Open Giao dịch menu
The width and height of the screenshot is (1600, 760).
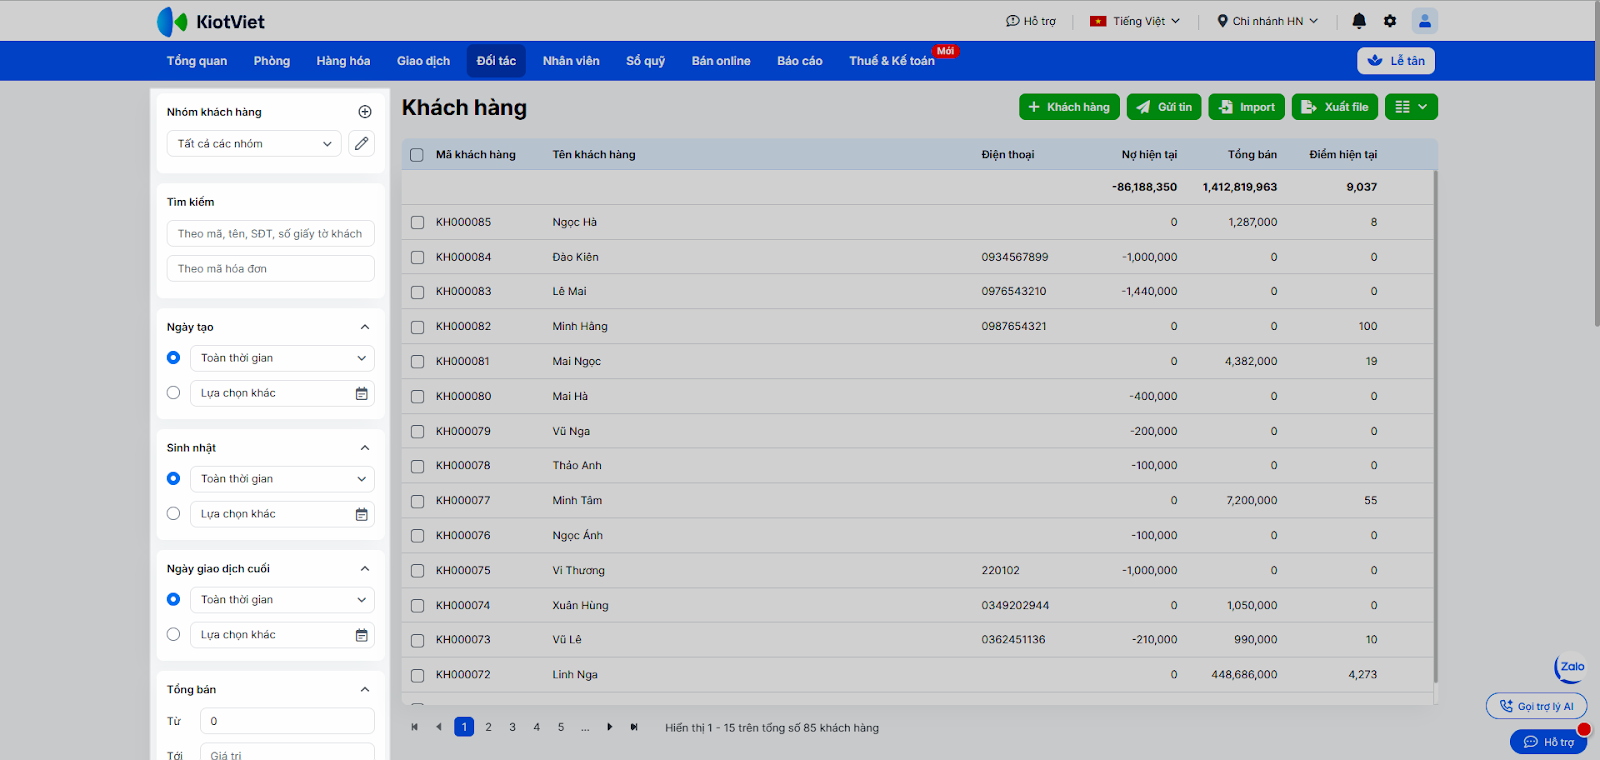coord(424,61)
